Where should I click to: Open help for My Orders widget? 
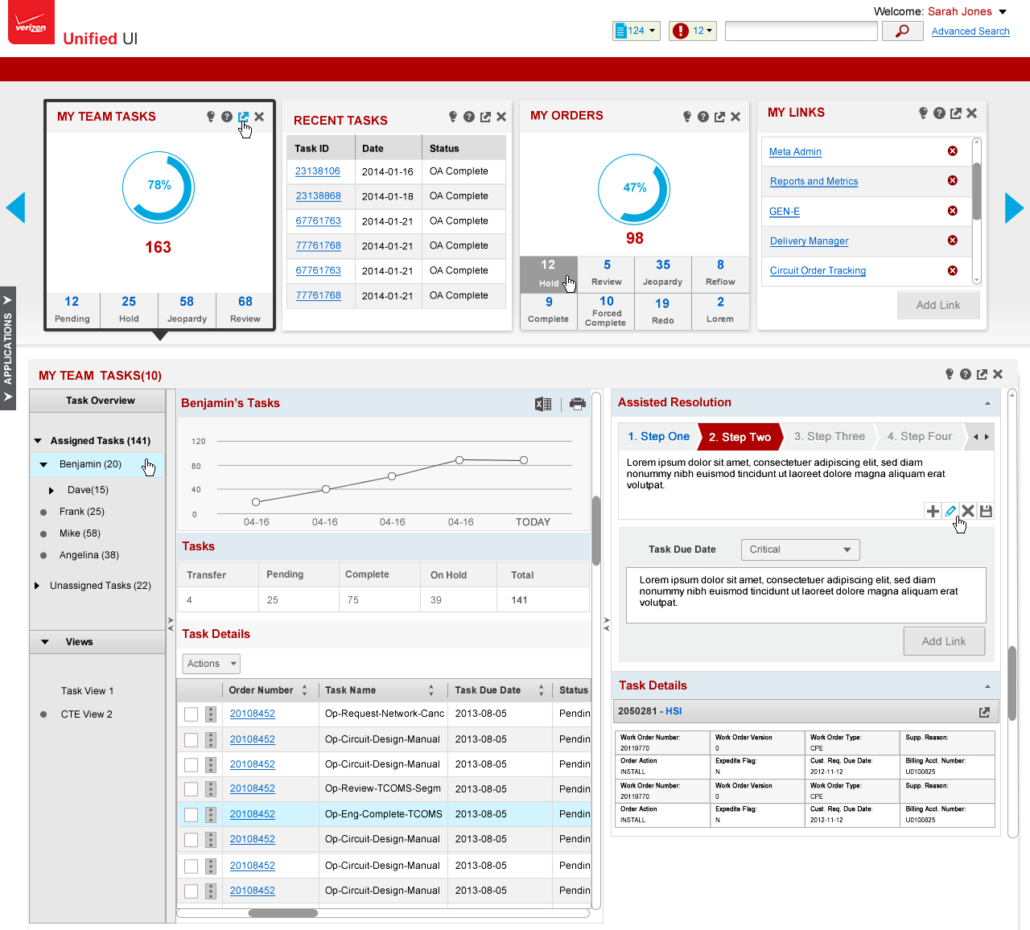coord(703,117)
